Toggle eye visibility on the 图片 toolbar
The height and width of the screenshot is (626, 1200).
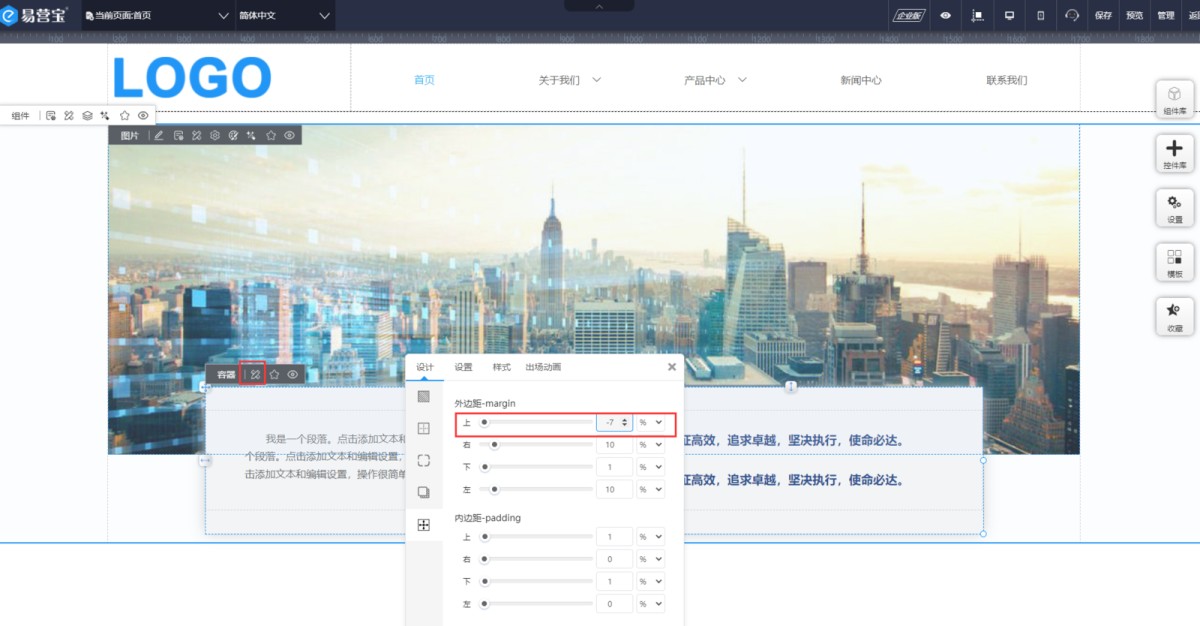(x=289, y=135)
